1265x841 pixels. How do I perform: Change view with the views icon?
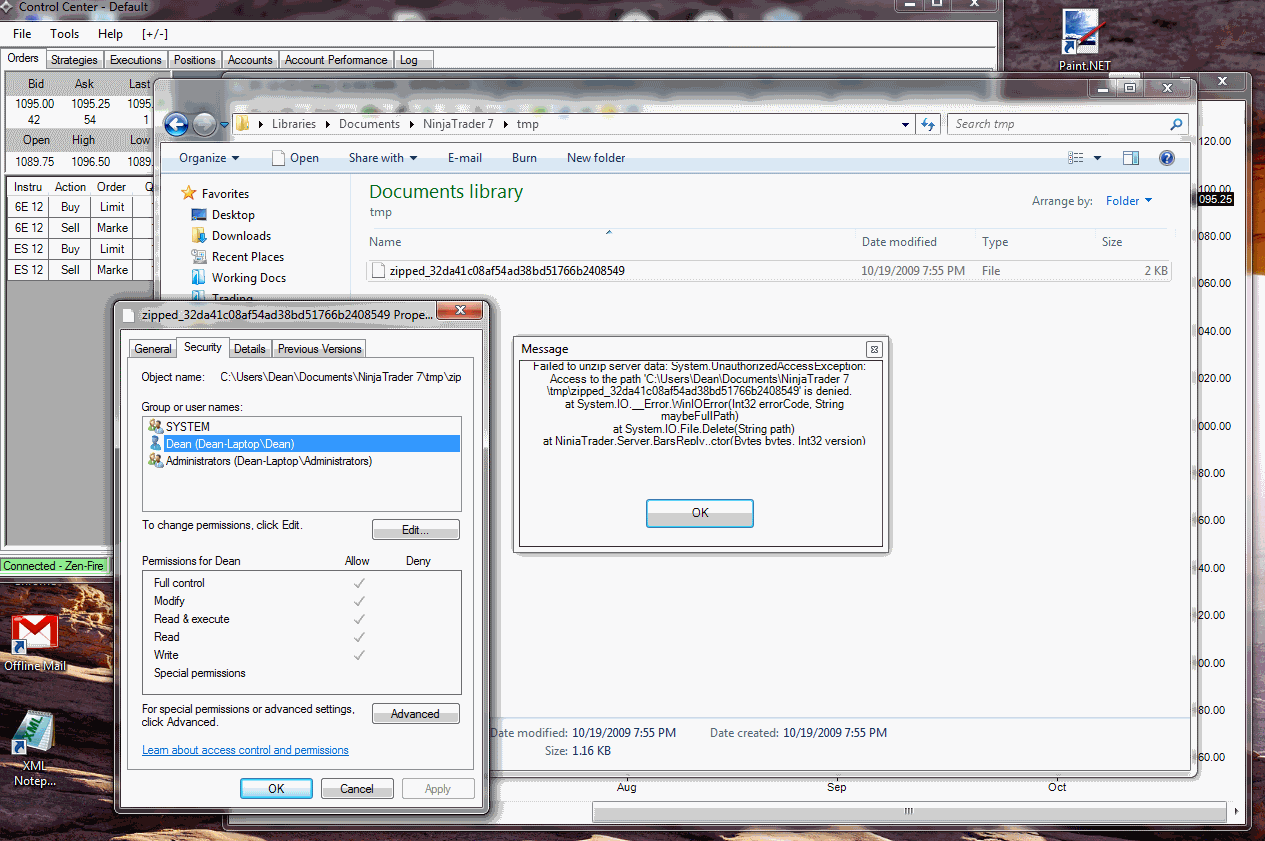pyautogui.click(x=1076, y=158)
